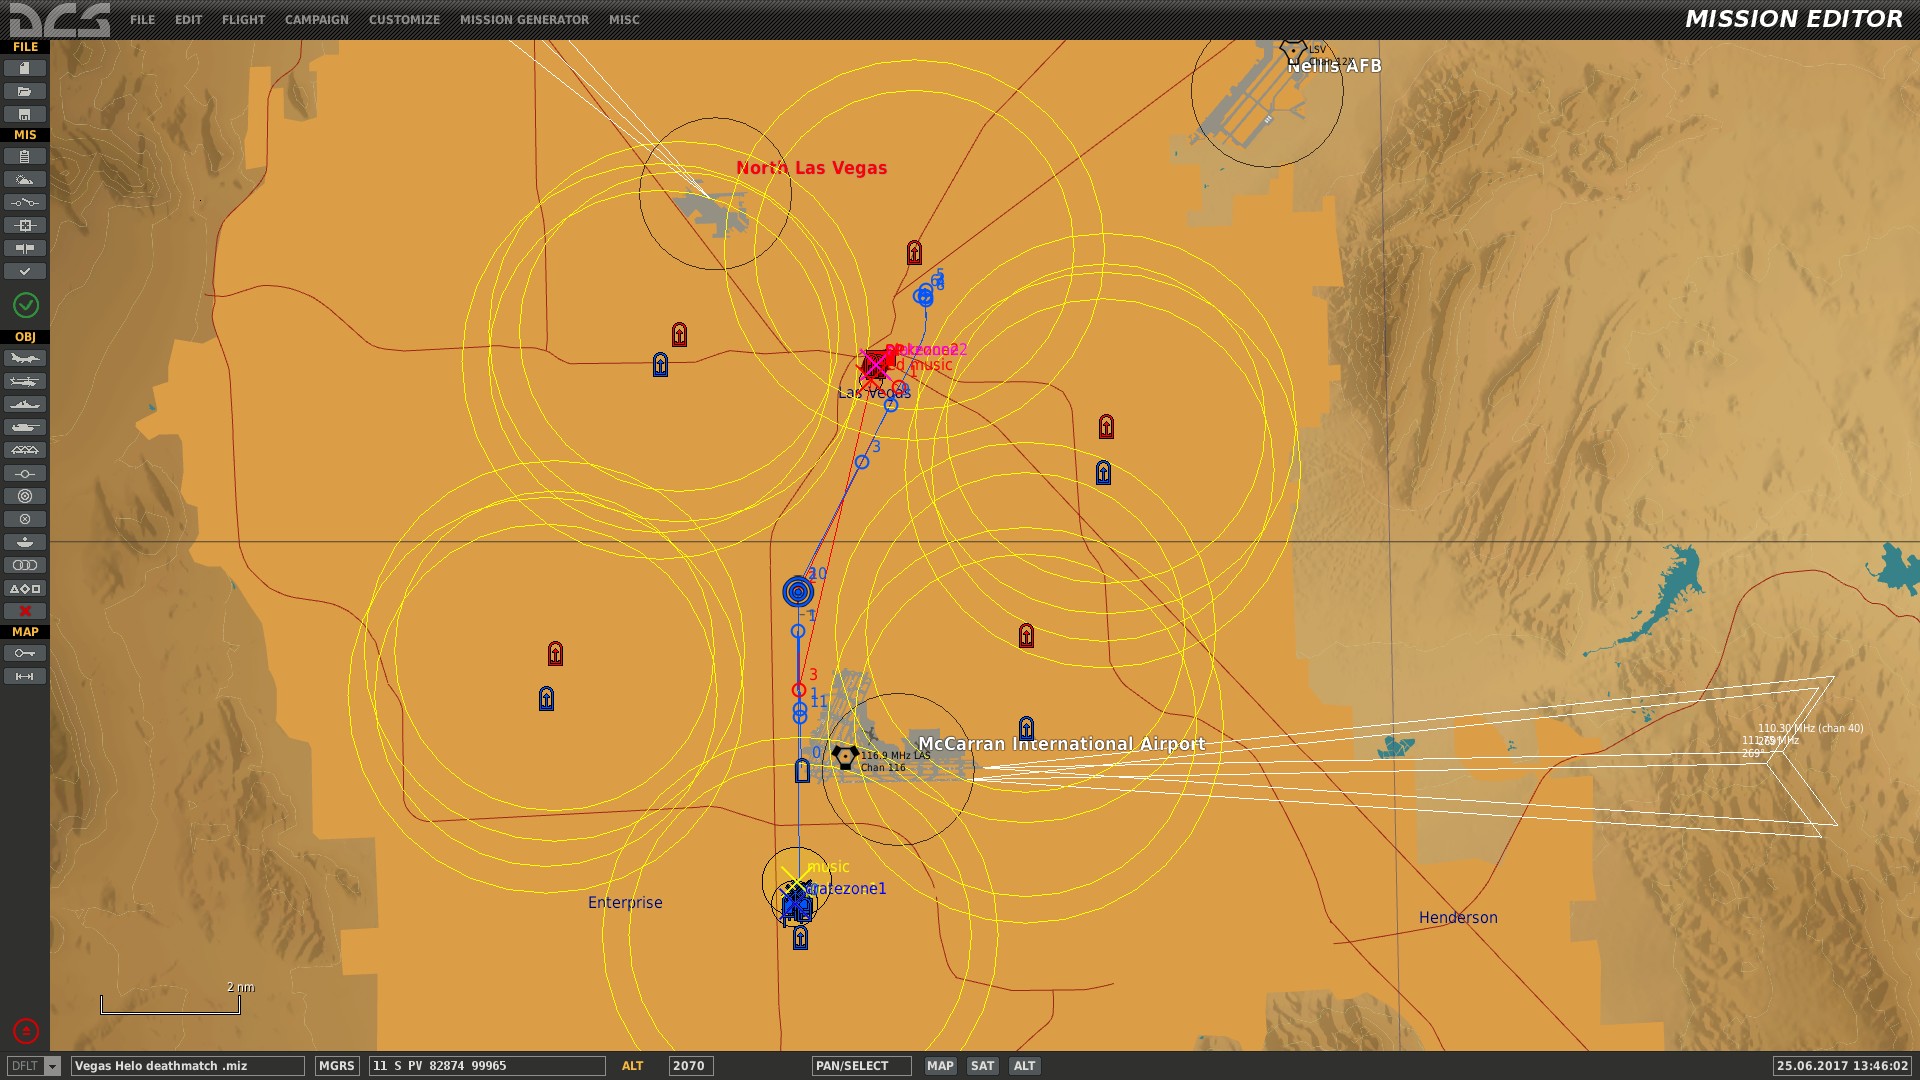
Task: Select the ground vehicle tank tool
Action: click(x=25, y=427)
